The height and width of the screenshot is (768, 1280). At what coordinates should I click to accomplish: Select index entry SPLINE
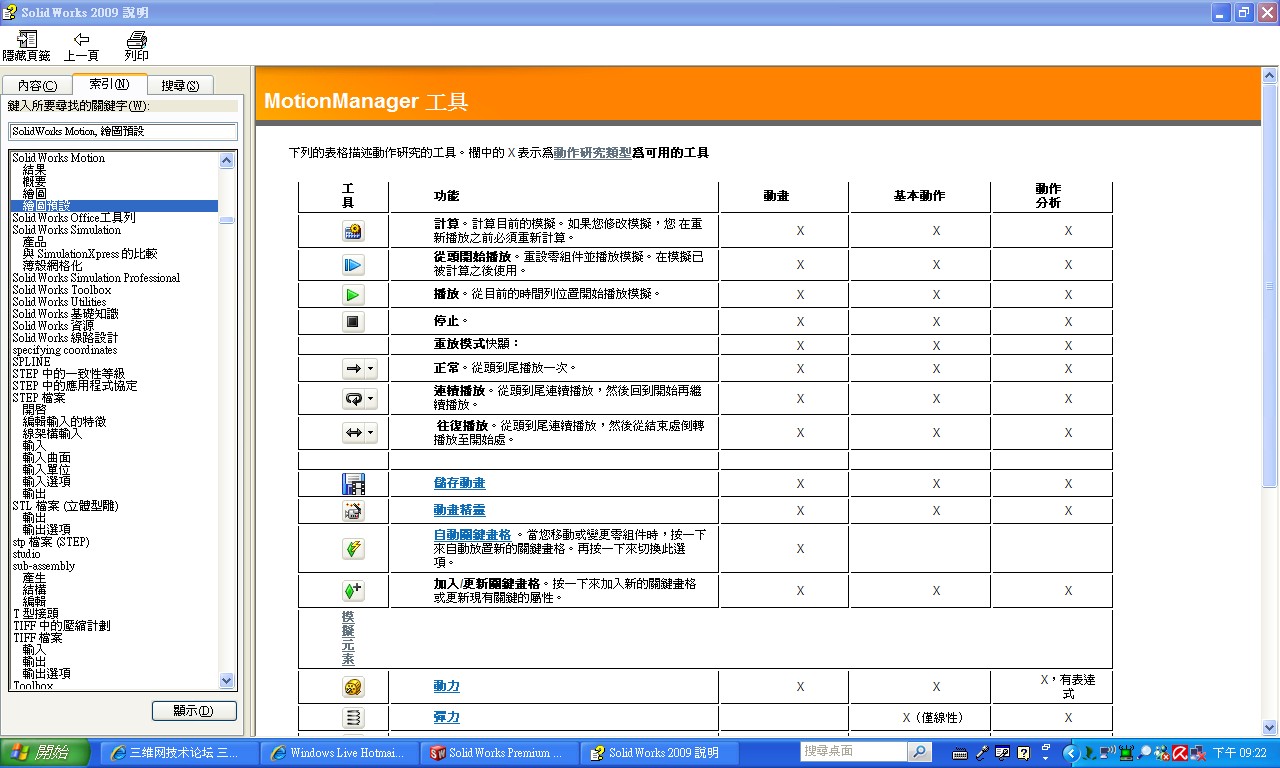(x=31, y=362)
